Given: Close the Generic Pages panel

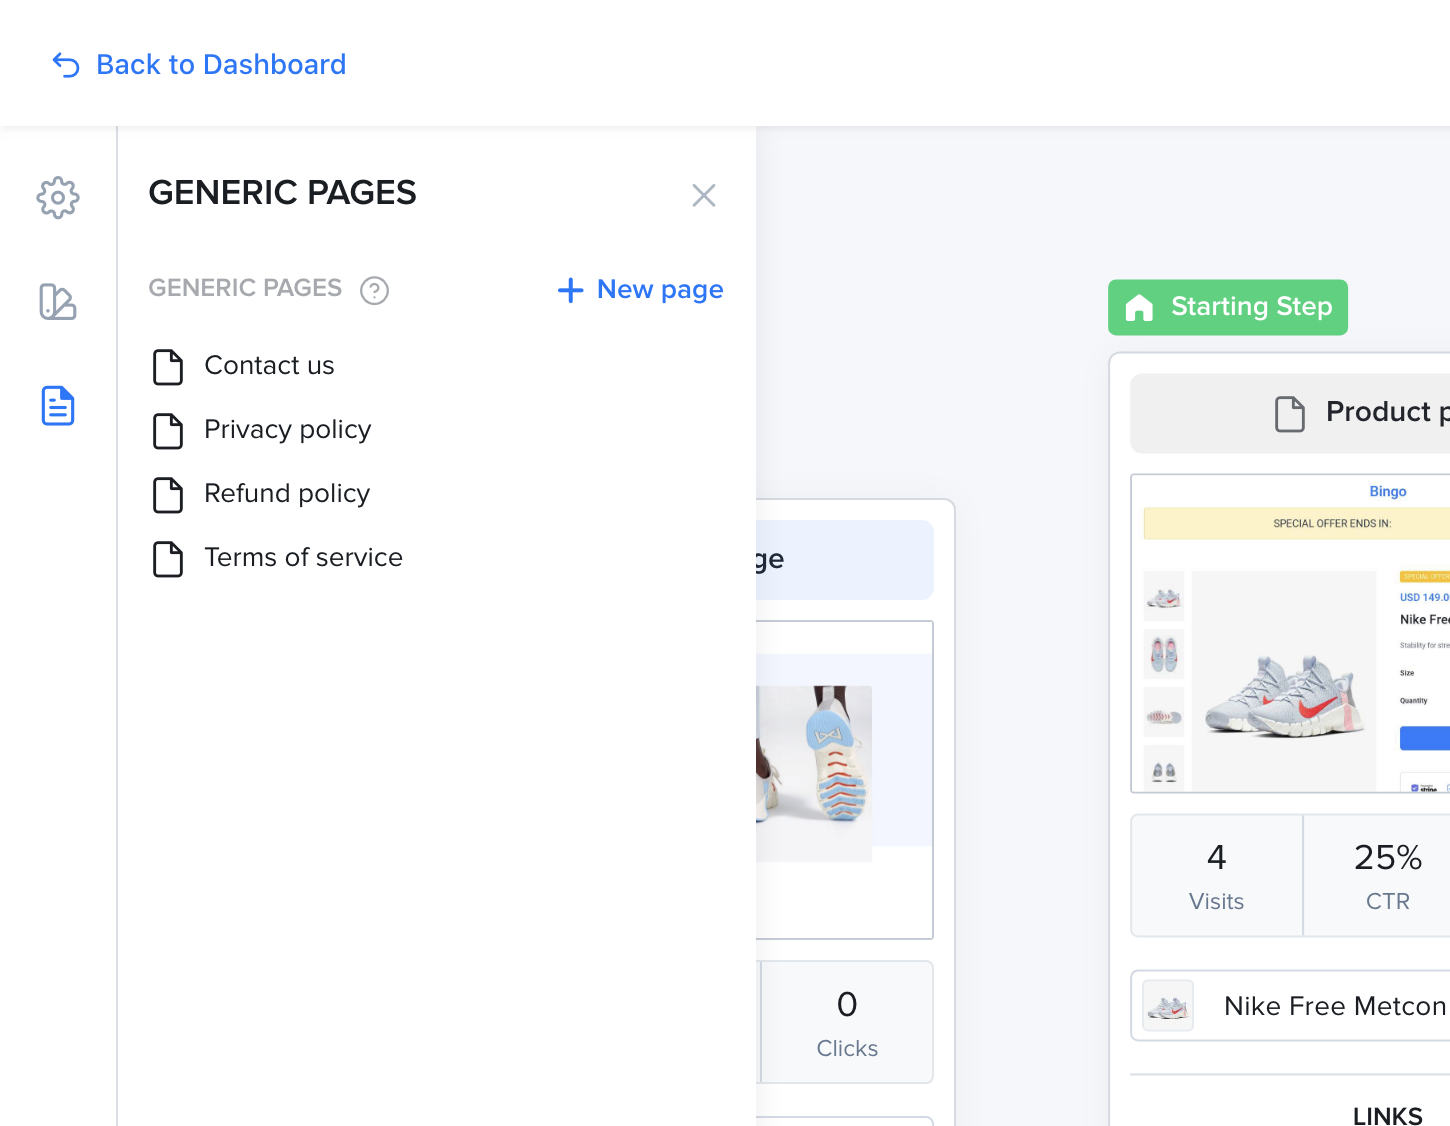Looking at the screenshot, I should (704, 195).
